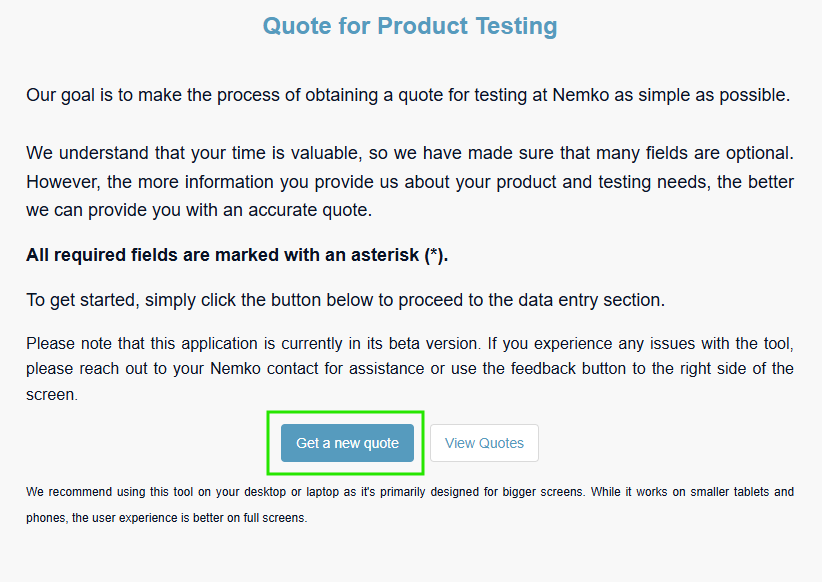
Task: Click the 'Please note' beta version paragraph
Action: coord(410,369)
